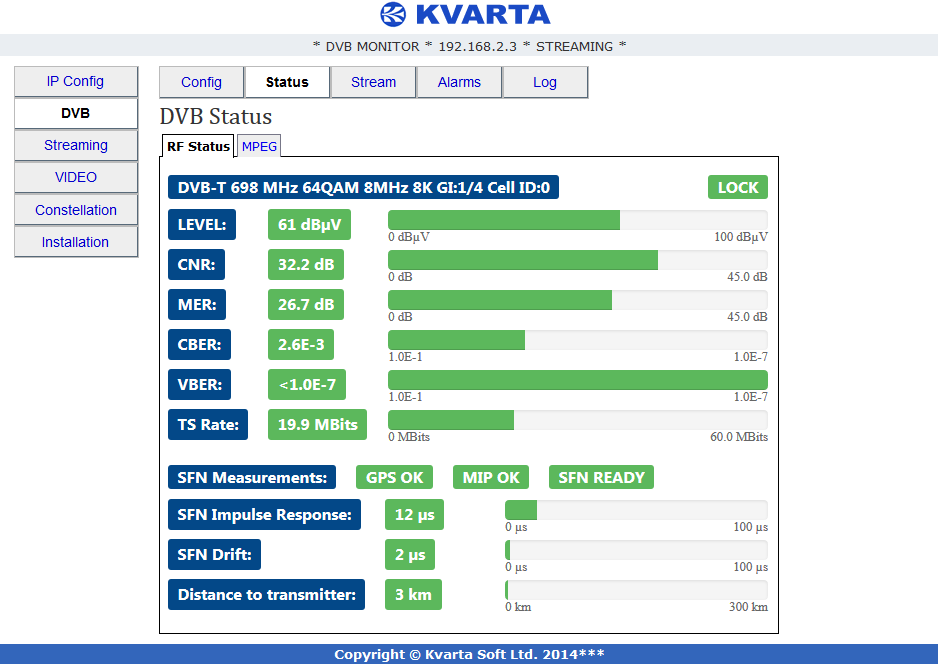Click the 2.6E-3 CBER value
Image resolution: width=938 pixels, height=664 pixels.
point(301,345)
